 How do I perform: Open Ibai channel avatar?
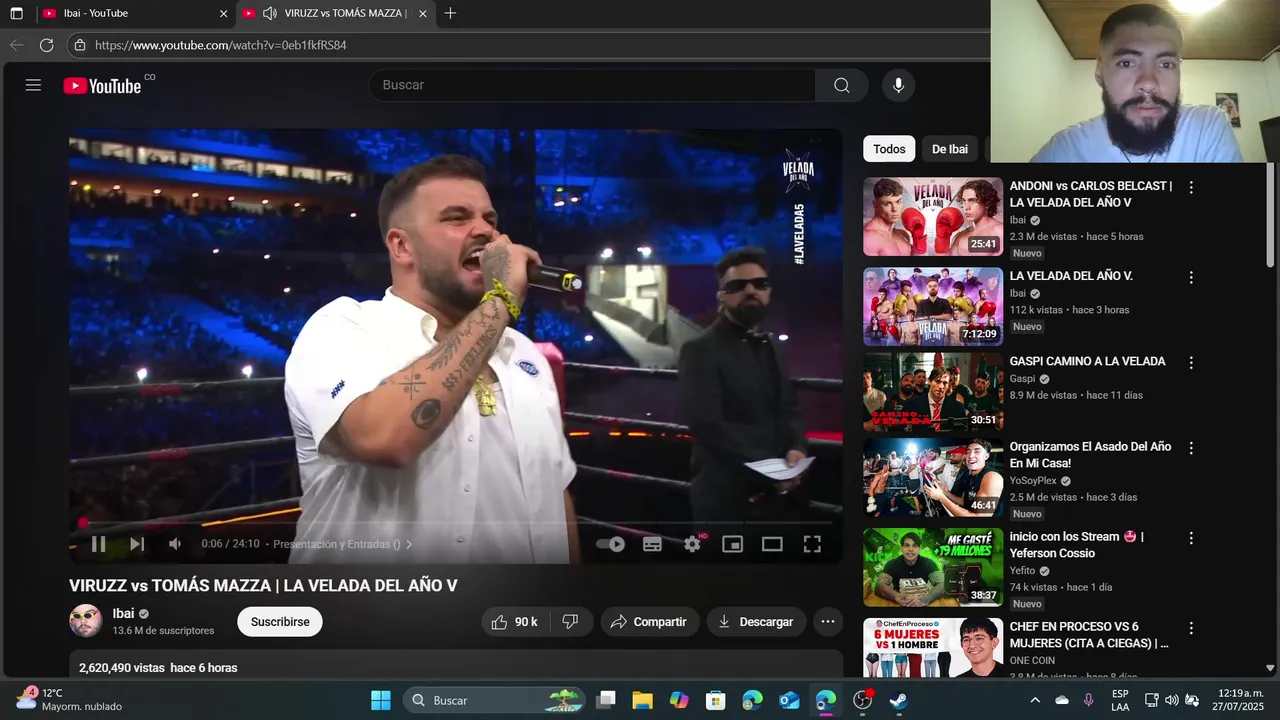tap(86, 621)
